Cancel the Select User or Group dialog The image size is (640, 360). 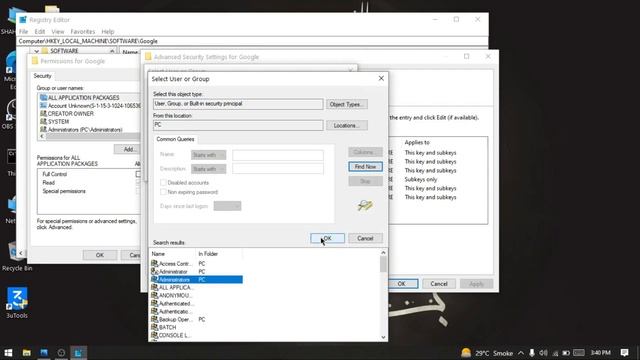pyautogui.click(x=365, y=238)
